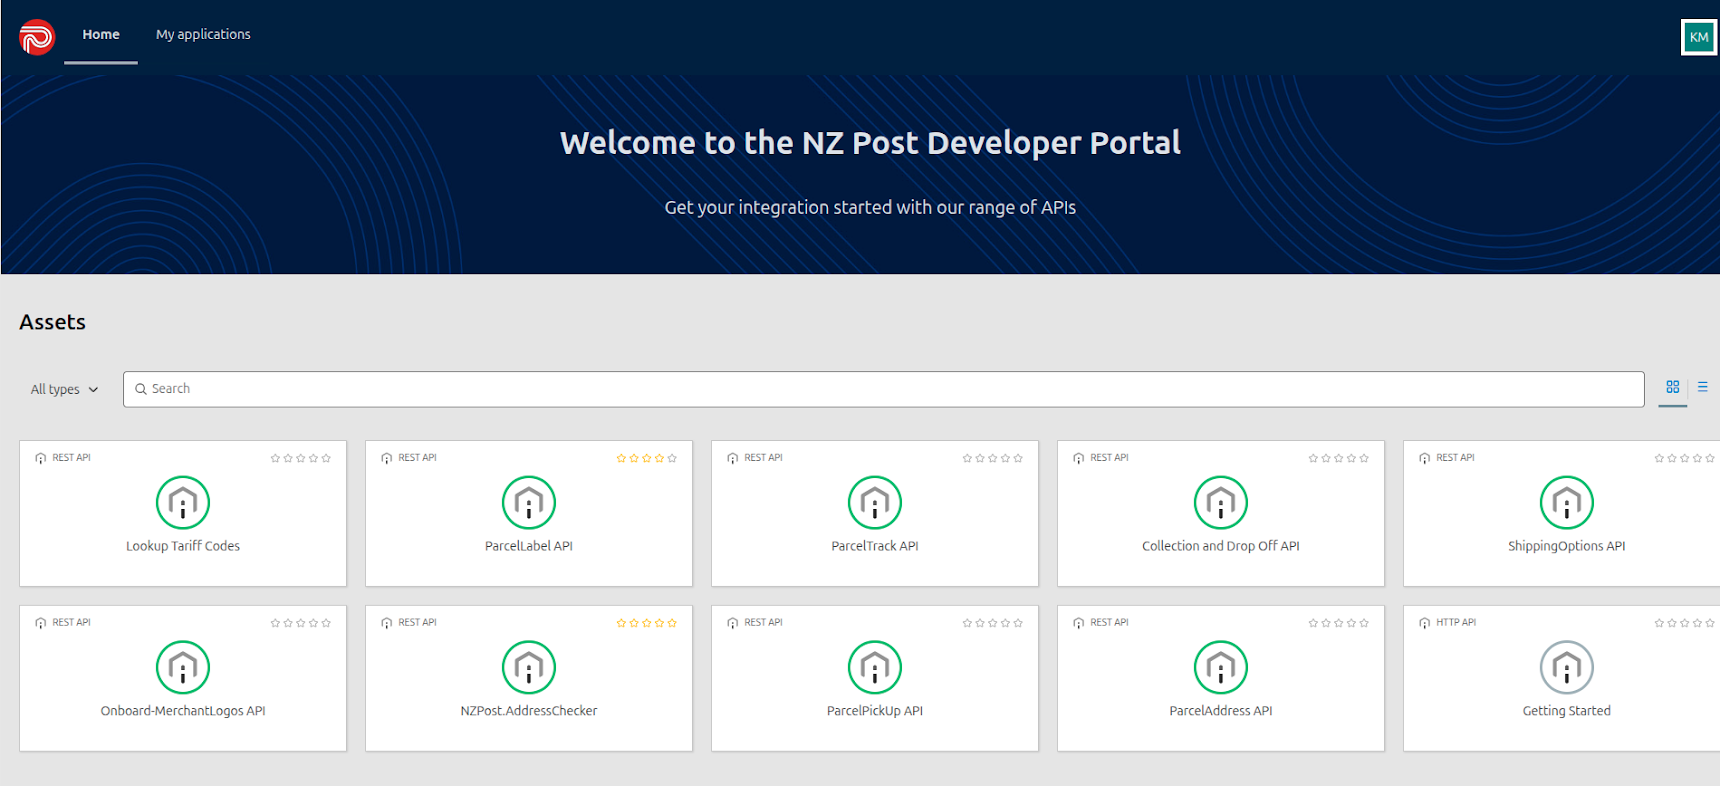Open the Home tab
Viewport: 1720px width, 786px height.
coord(101,34)
